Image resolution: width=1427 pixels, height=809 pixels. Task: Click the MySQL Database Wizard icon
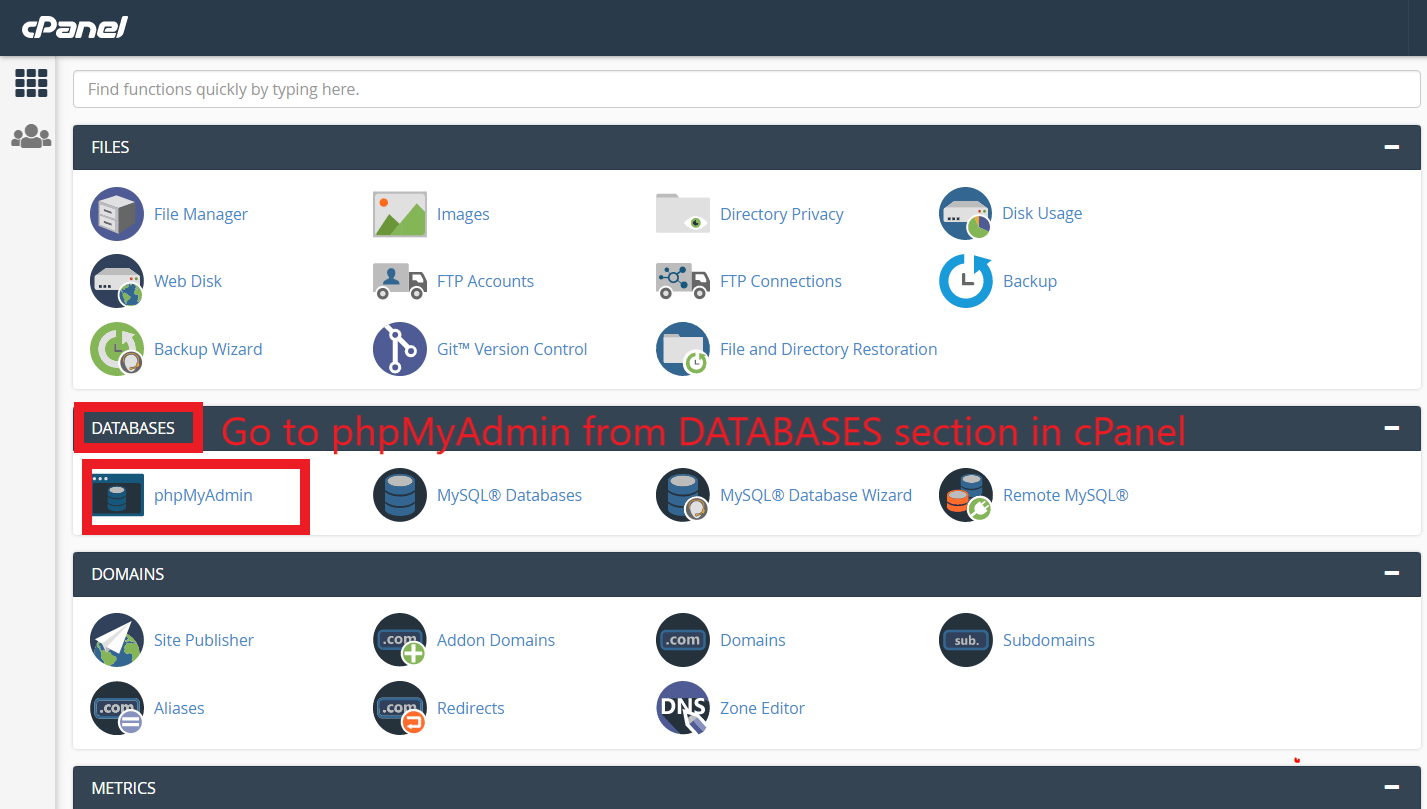coord(683,495)
